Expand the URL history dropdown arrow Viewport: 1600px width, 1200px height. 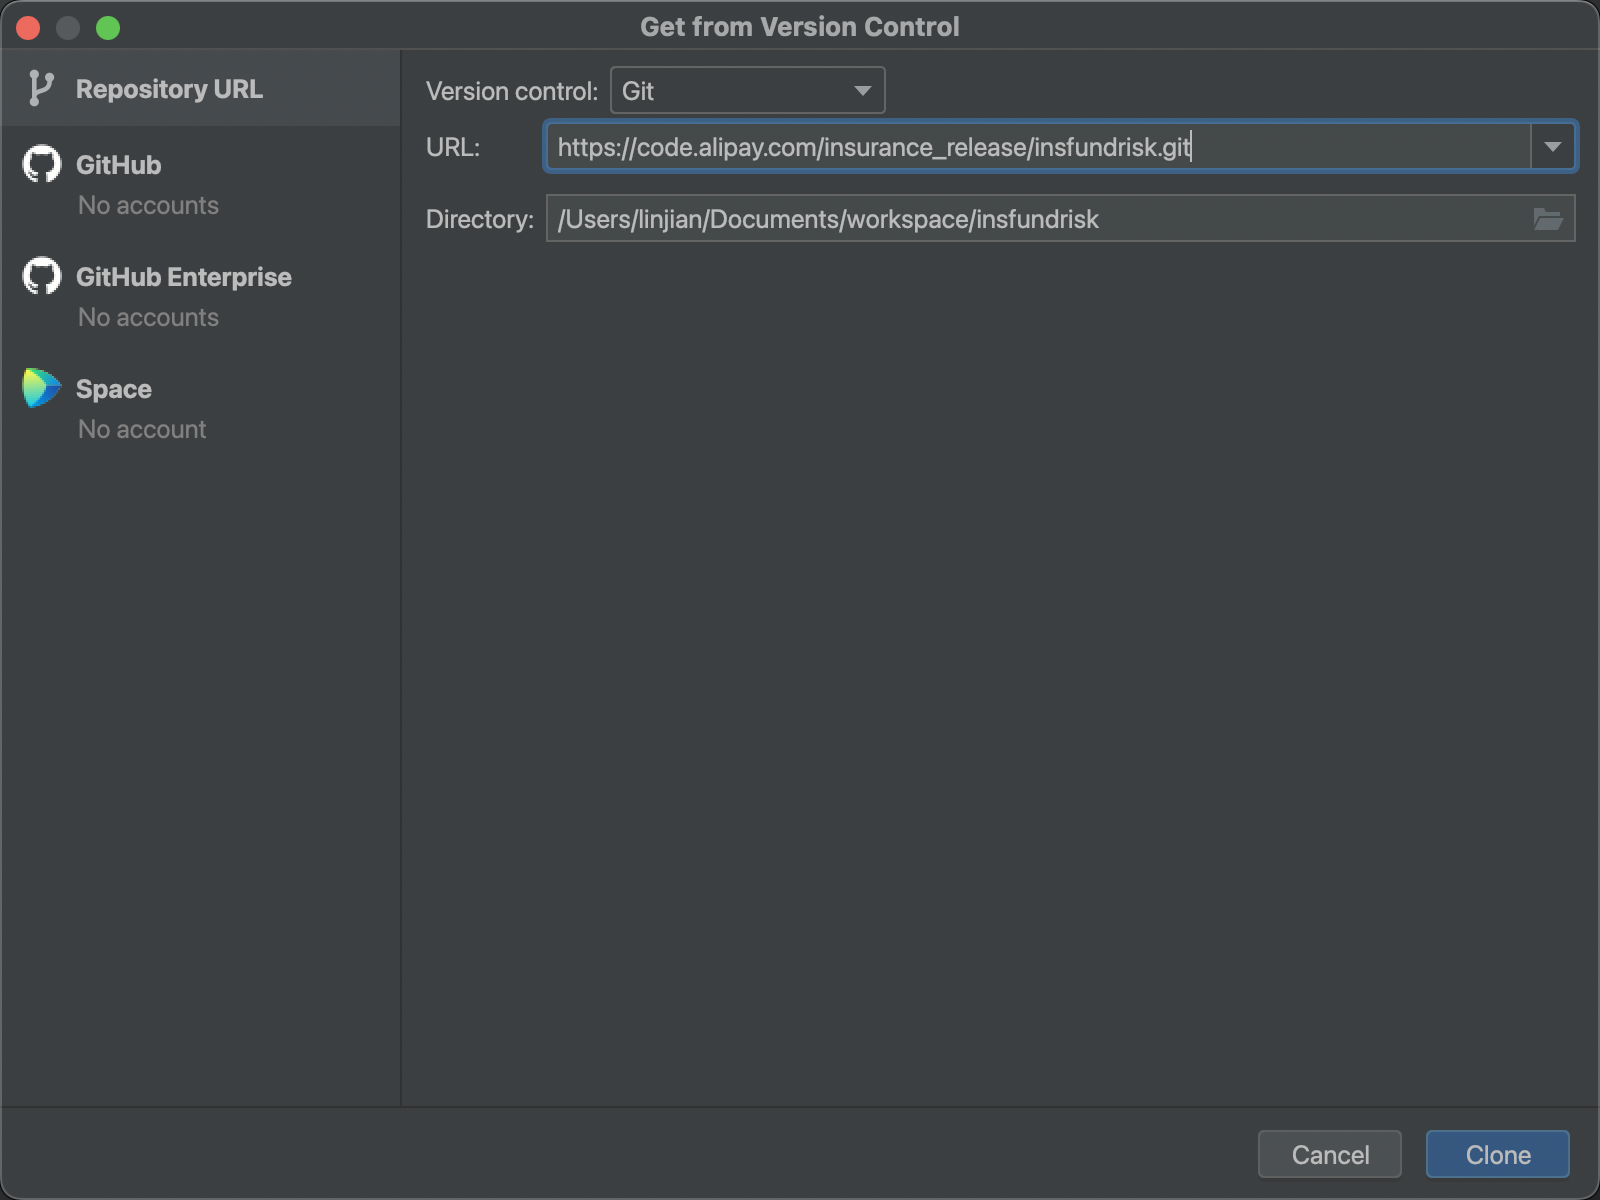point(1552,147)
